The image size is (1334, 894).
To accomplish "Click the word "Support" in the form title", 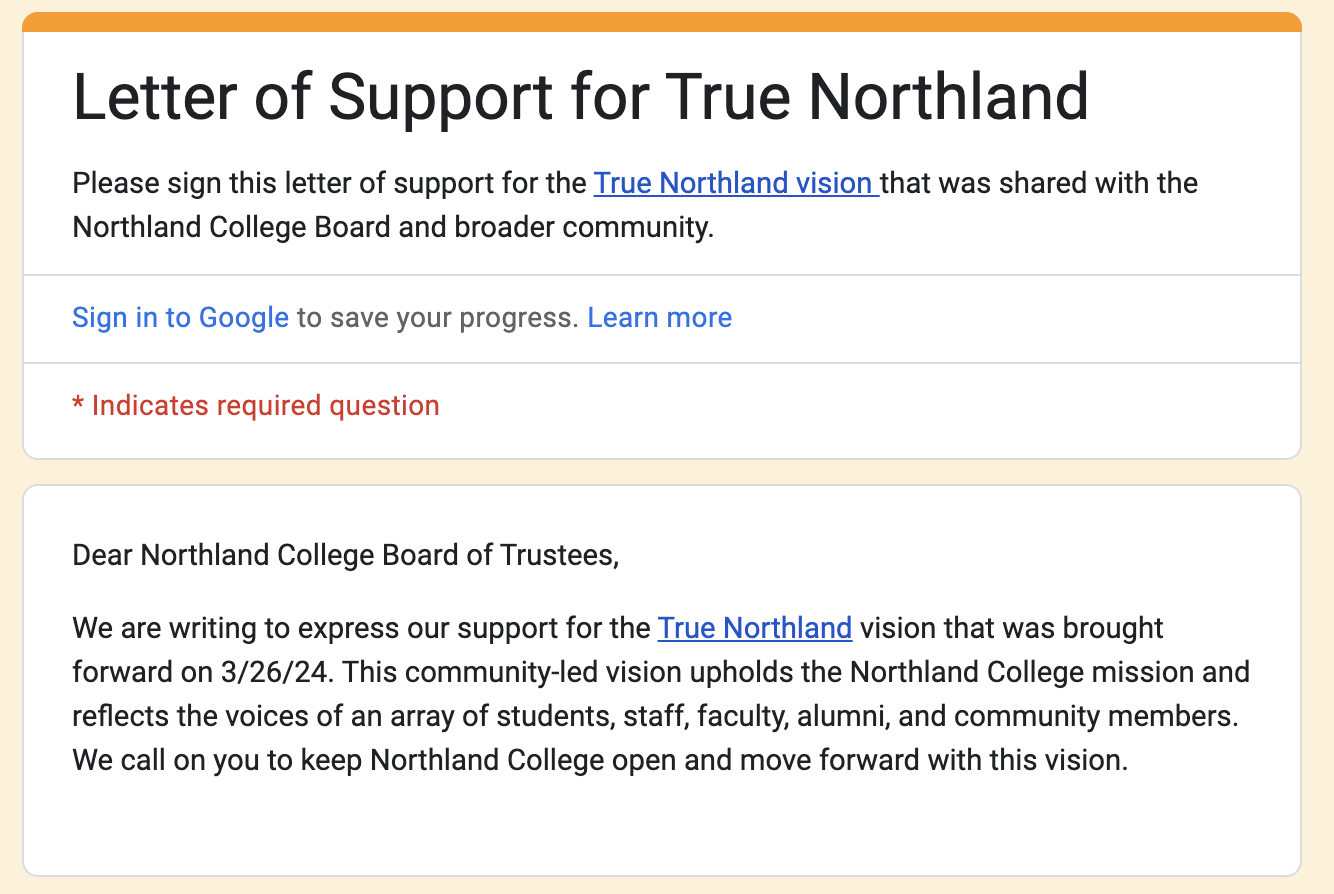I will 441,97.
